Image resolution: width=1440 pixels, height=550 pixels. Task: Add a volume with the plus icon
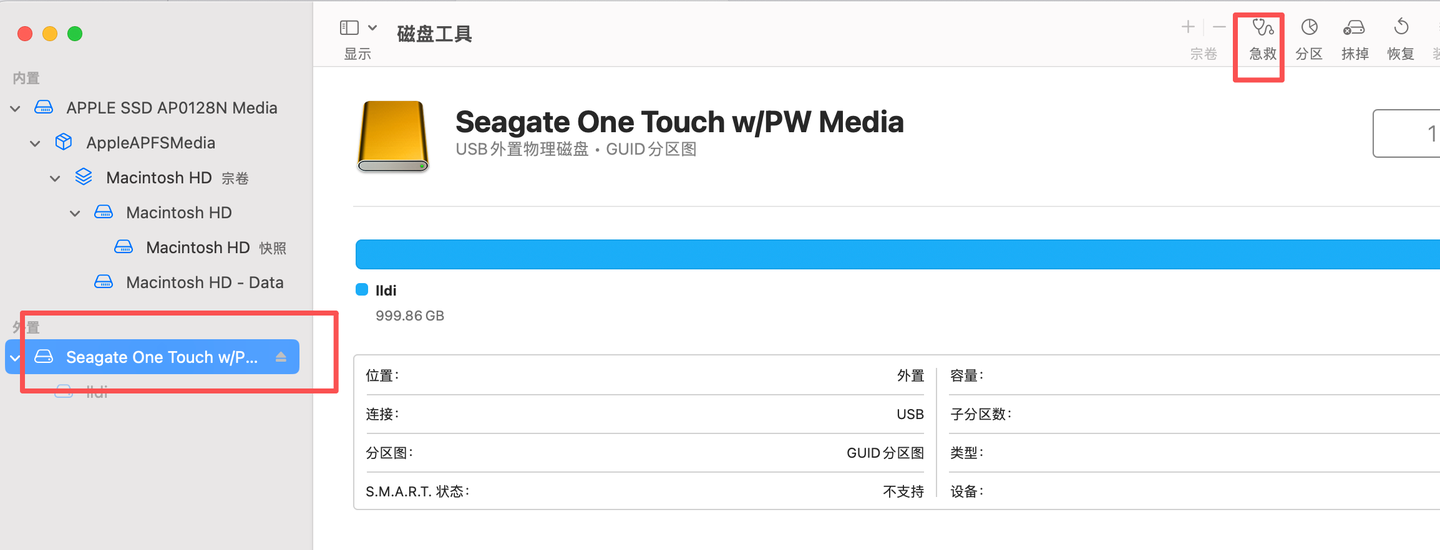pos(1188,27)
